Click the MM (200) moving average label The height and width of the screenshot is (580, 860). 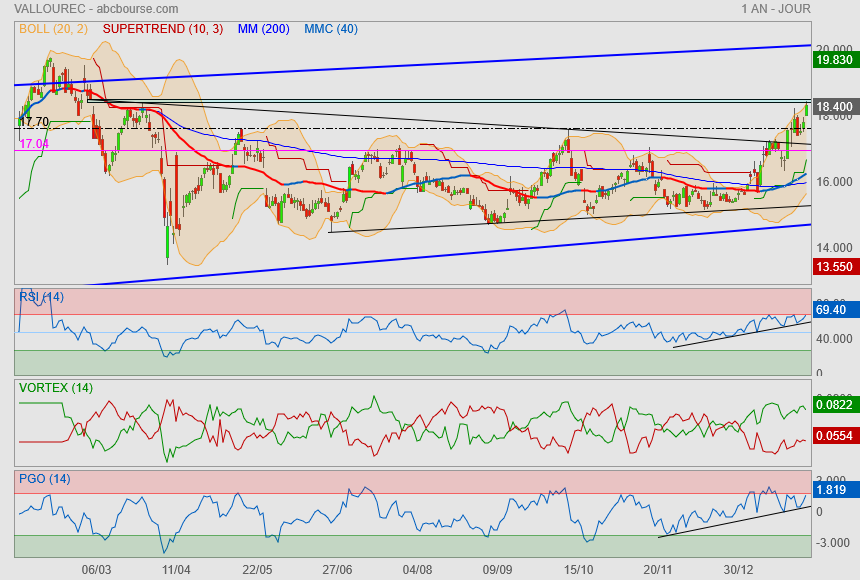point(263,29)
